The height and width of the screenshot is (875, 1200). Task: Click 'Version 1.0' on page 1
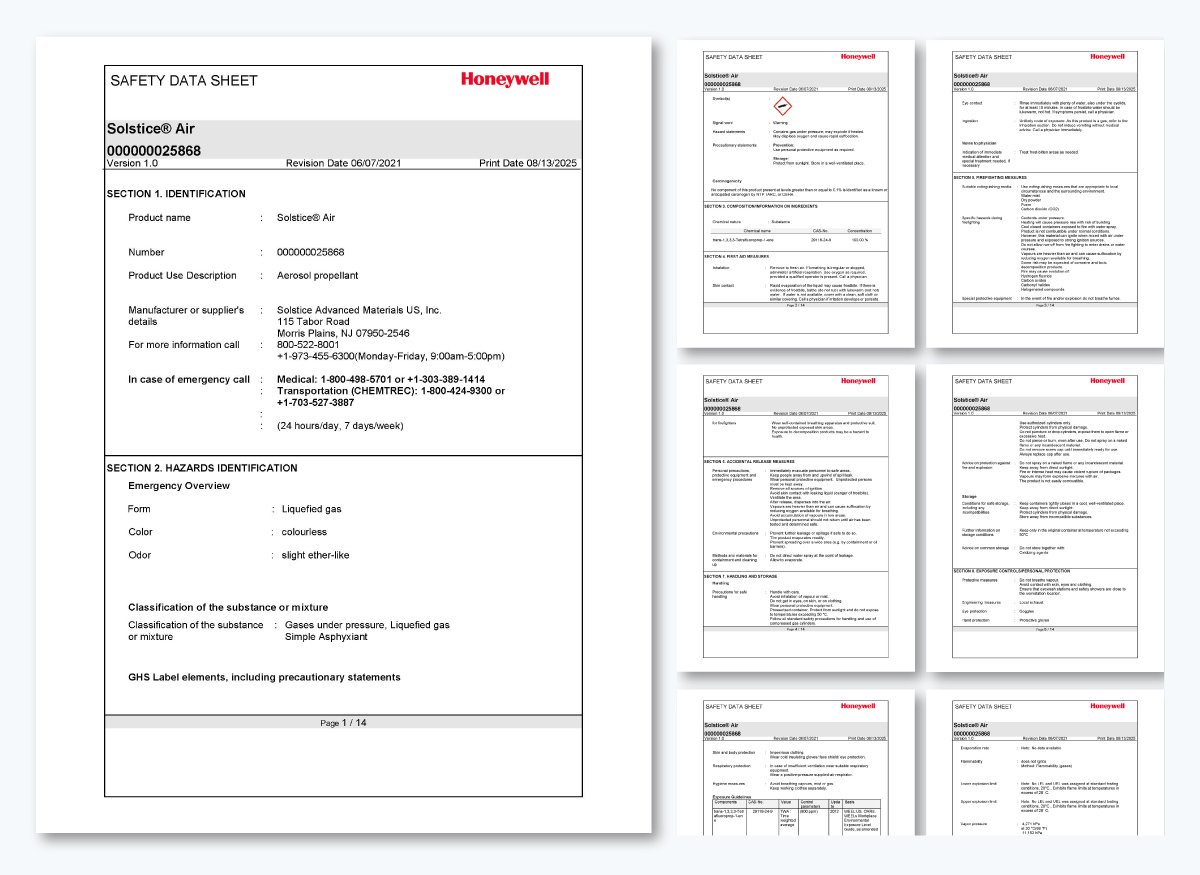(x=132, y=163)
